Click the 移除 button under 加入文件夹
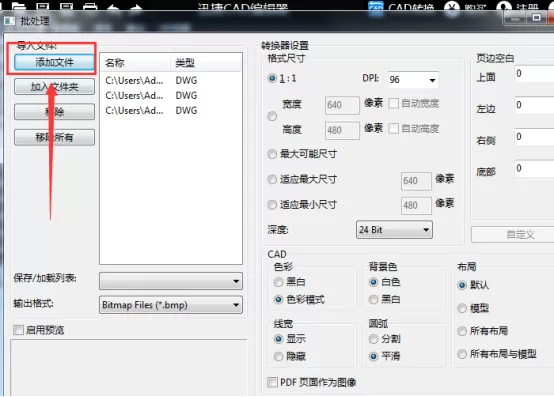The height and width of the screenshot is (397, 554). coord(54,112)
